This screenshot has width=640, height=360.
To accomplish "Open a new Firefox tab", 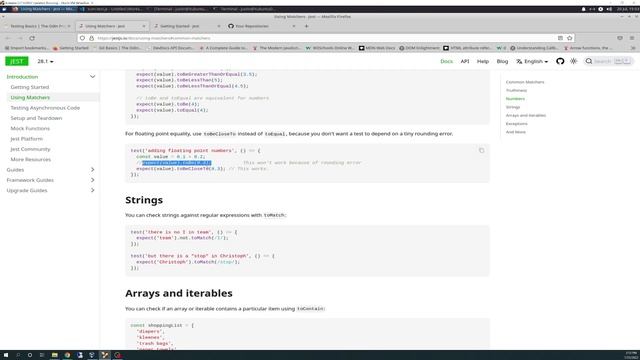I will click(307, 26).
